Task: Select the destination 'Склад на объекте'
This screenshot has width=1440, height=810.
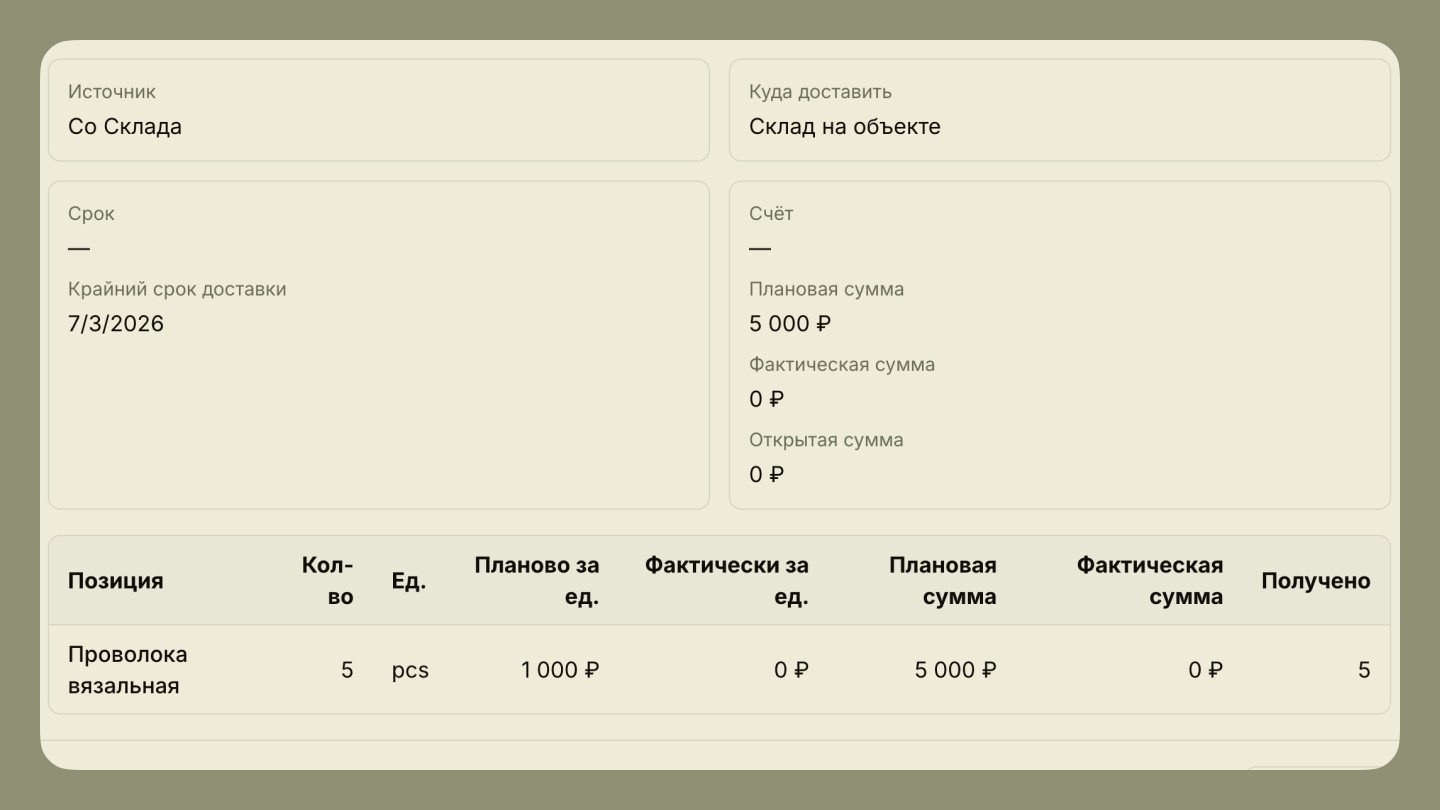Action: 845,127
